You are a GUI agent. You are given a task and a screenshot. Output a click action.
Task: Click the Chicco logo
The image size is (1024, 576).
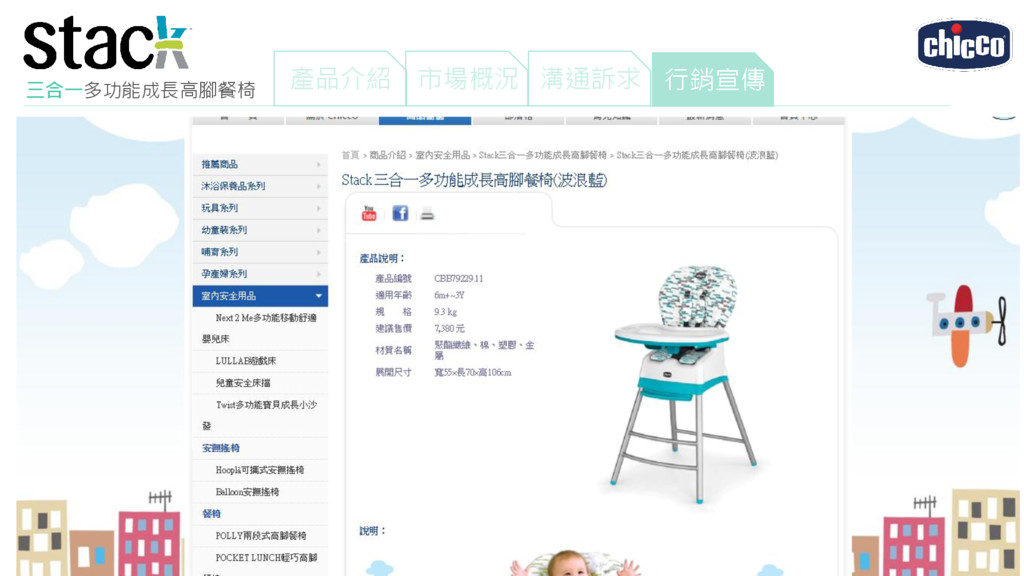pyautogui.click(x=964, y=44)
